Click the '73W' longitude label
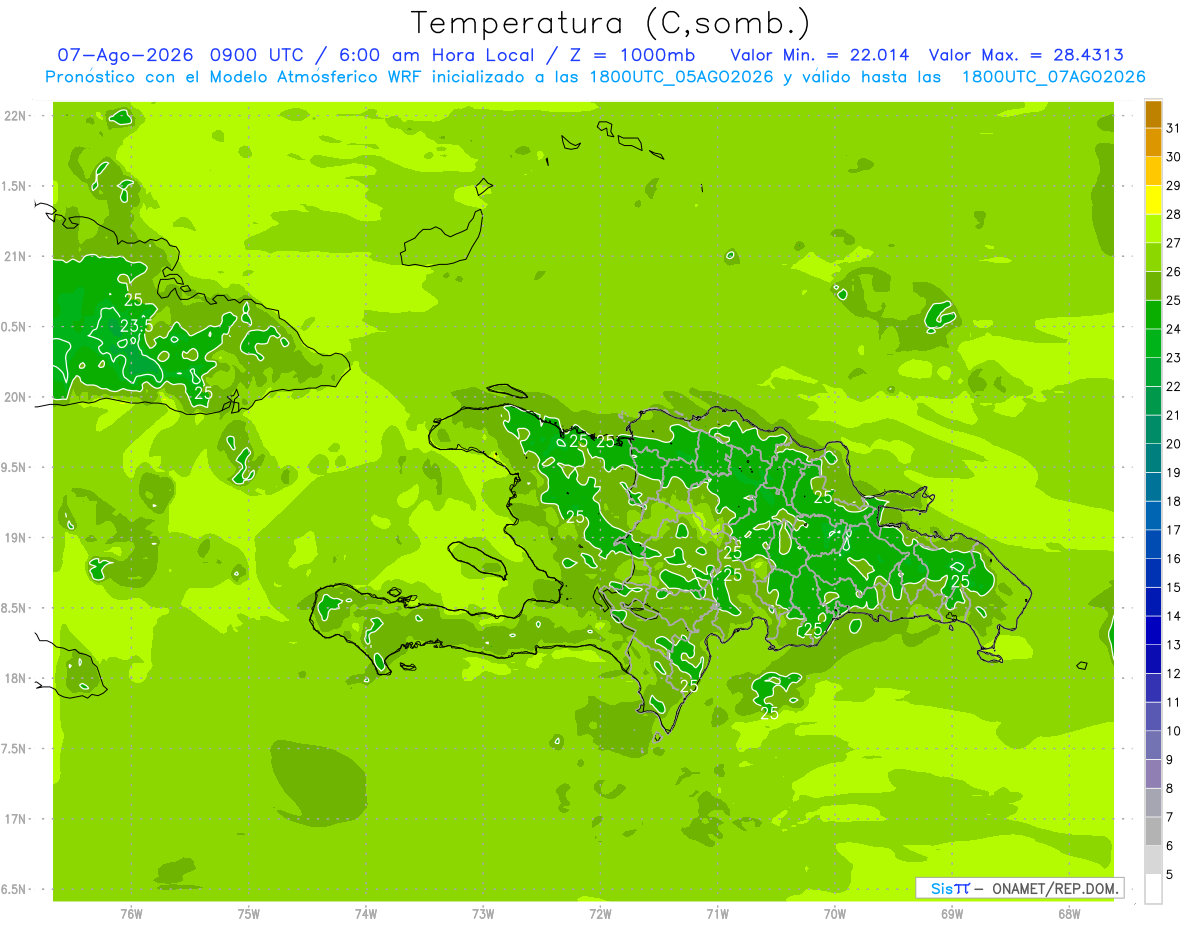This screenshot has height=927, width=1200. (483, 913)
